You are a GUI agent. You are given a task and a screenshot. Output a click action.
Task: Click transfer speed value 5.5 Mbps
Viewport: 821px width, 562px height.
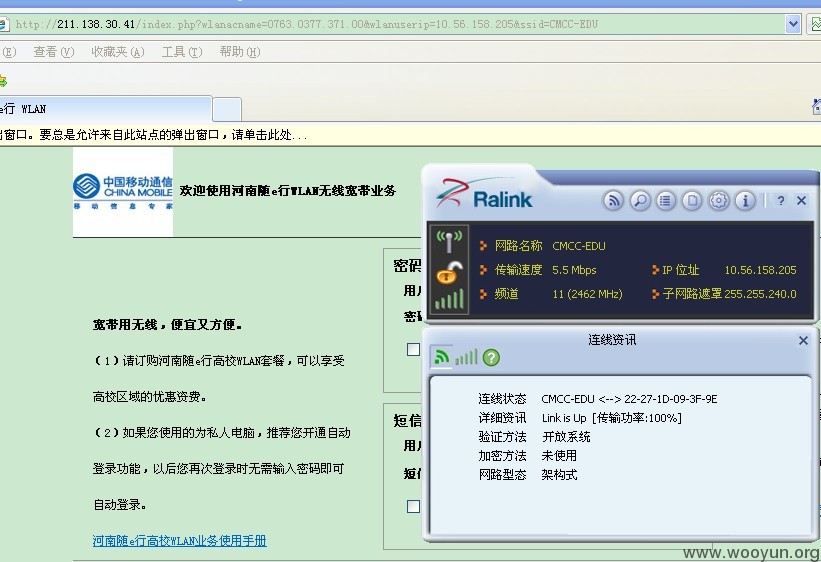click(574, 270)
